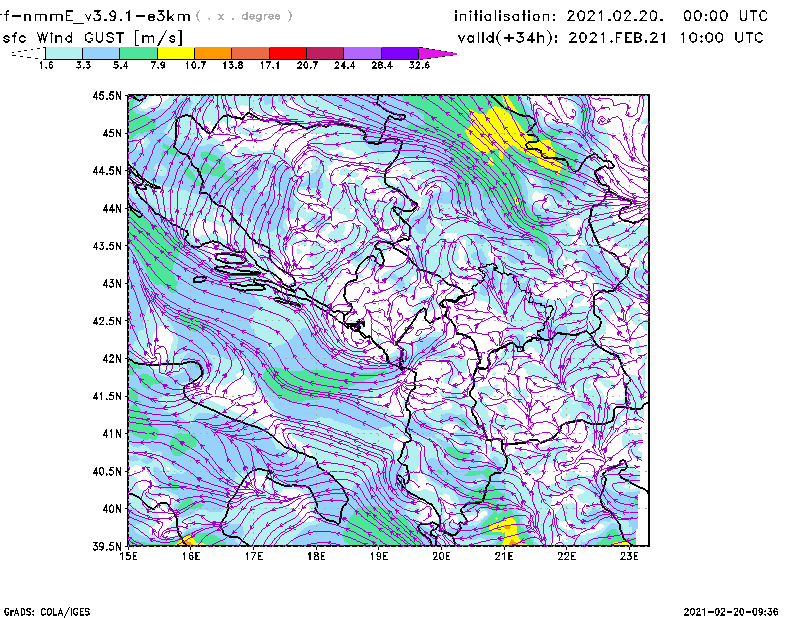Click the 2021-02-20-09:36 timestamp at bottom right
The height and width of the screenshot is (618, 800).
pyautogui.click(x=740, y=609)
